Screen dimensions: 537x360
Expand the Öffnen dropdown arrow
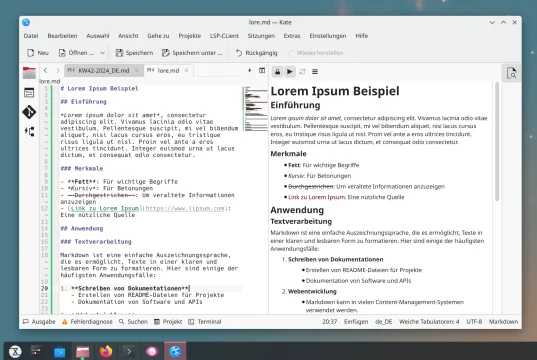coord(102,53)
